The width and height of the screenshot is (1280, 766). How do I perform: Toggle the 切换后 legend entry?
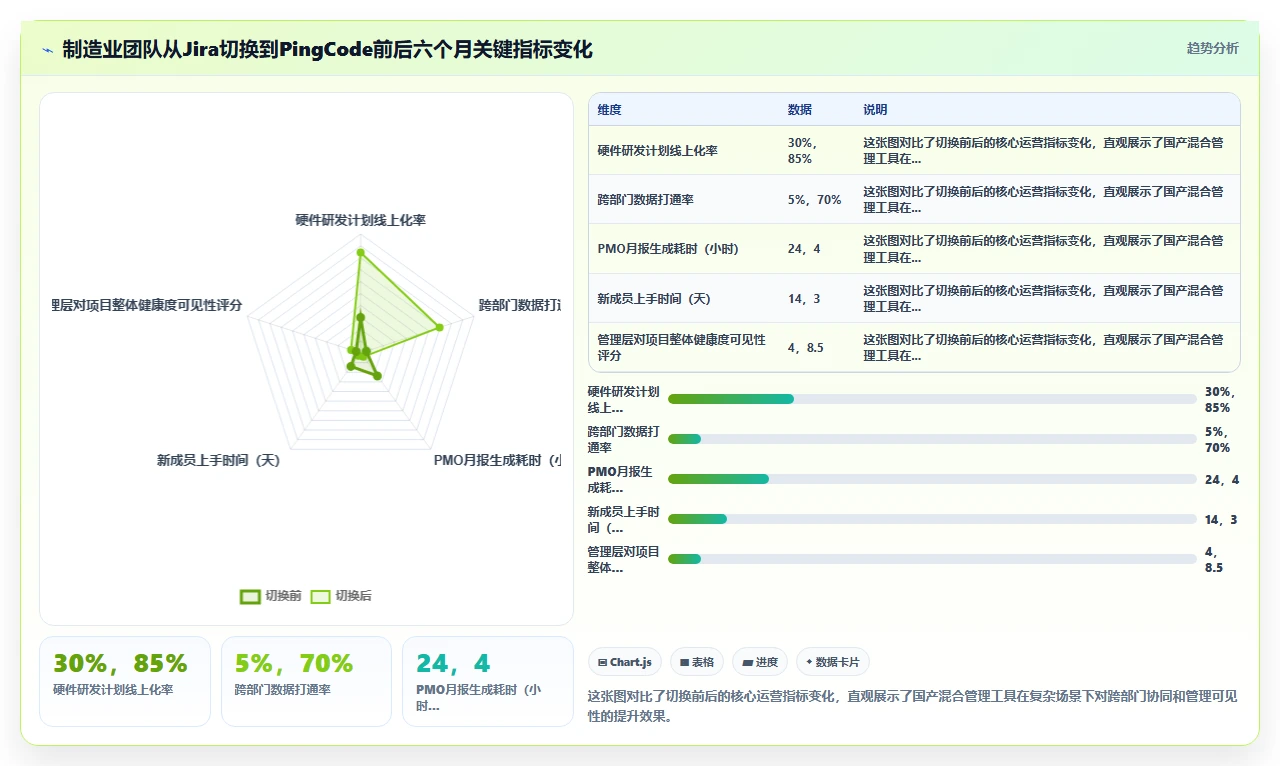pyautogui.click(x=341, y=596)
